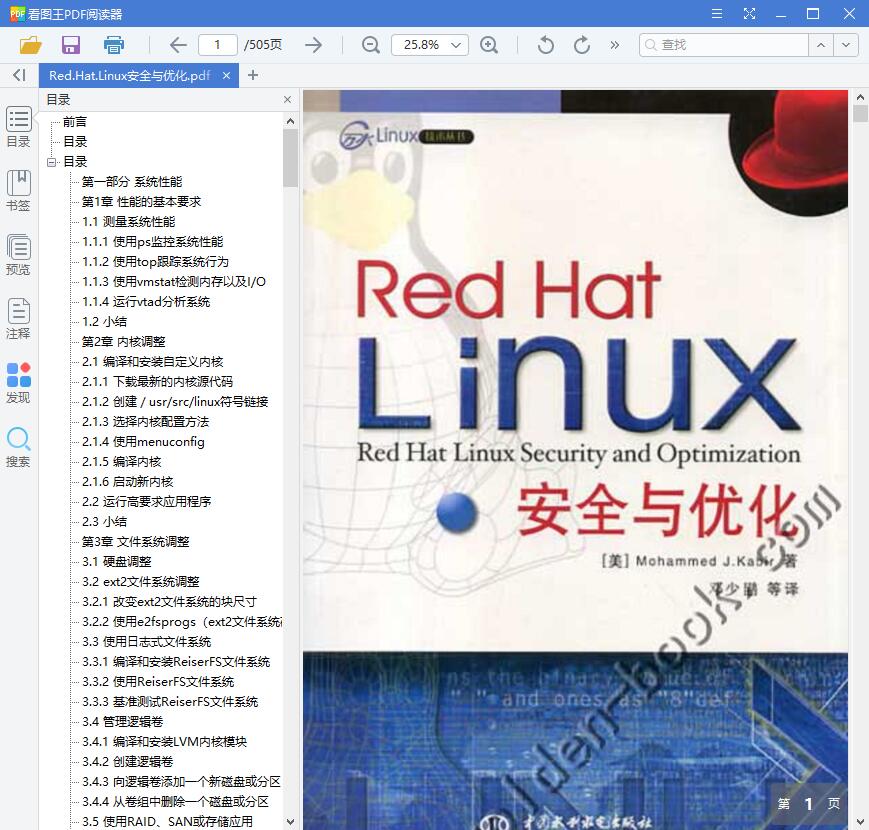The image size is (869, 830).
Task: Open the 发现 discover panel
Action: (18, 383)
